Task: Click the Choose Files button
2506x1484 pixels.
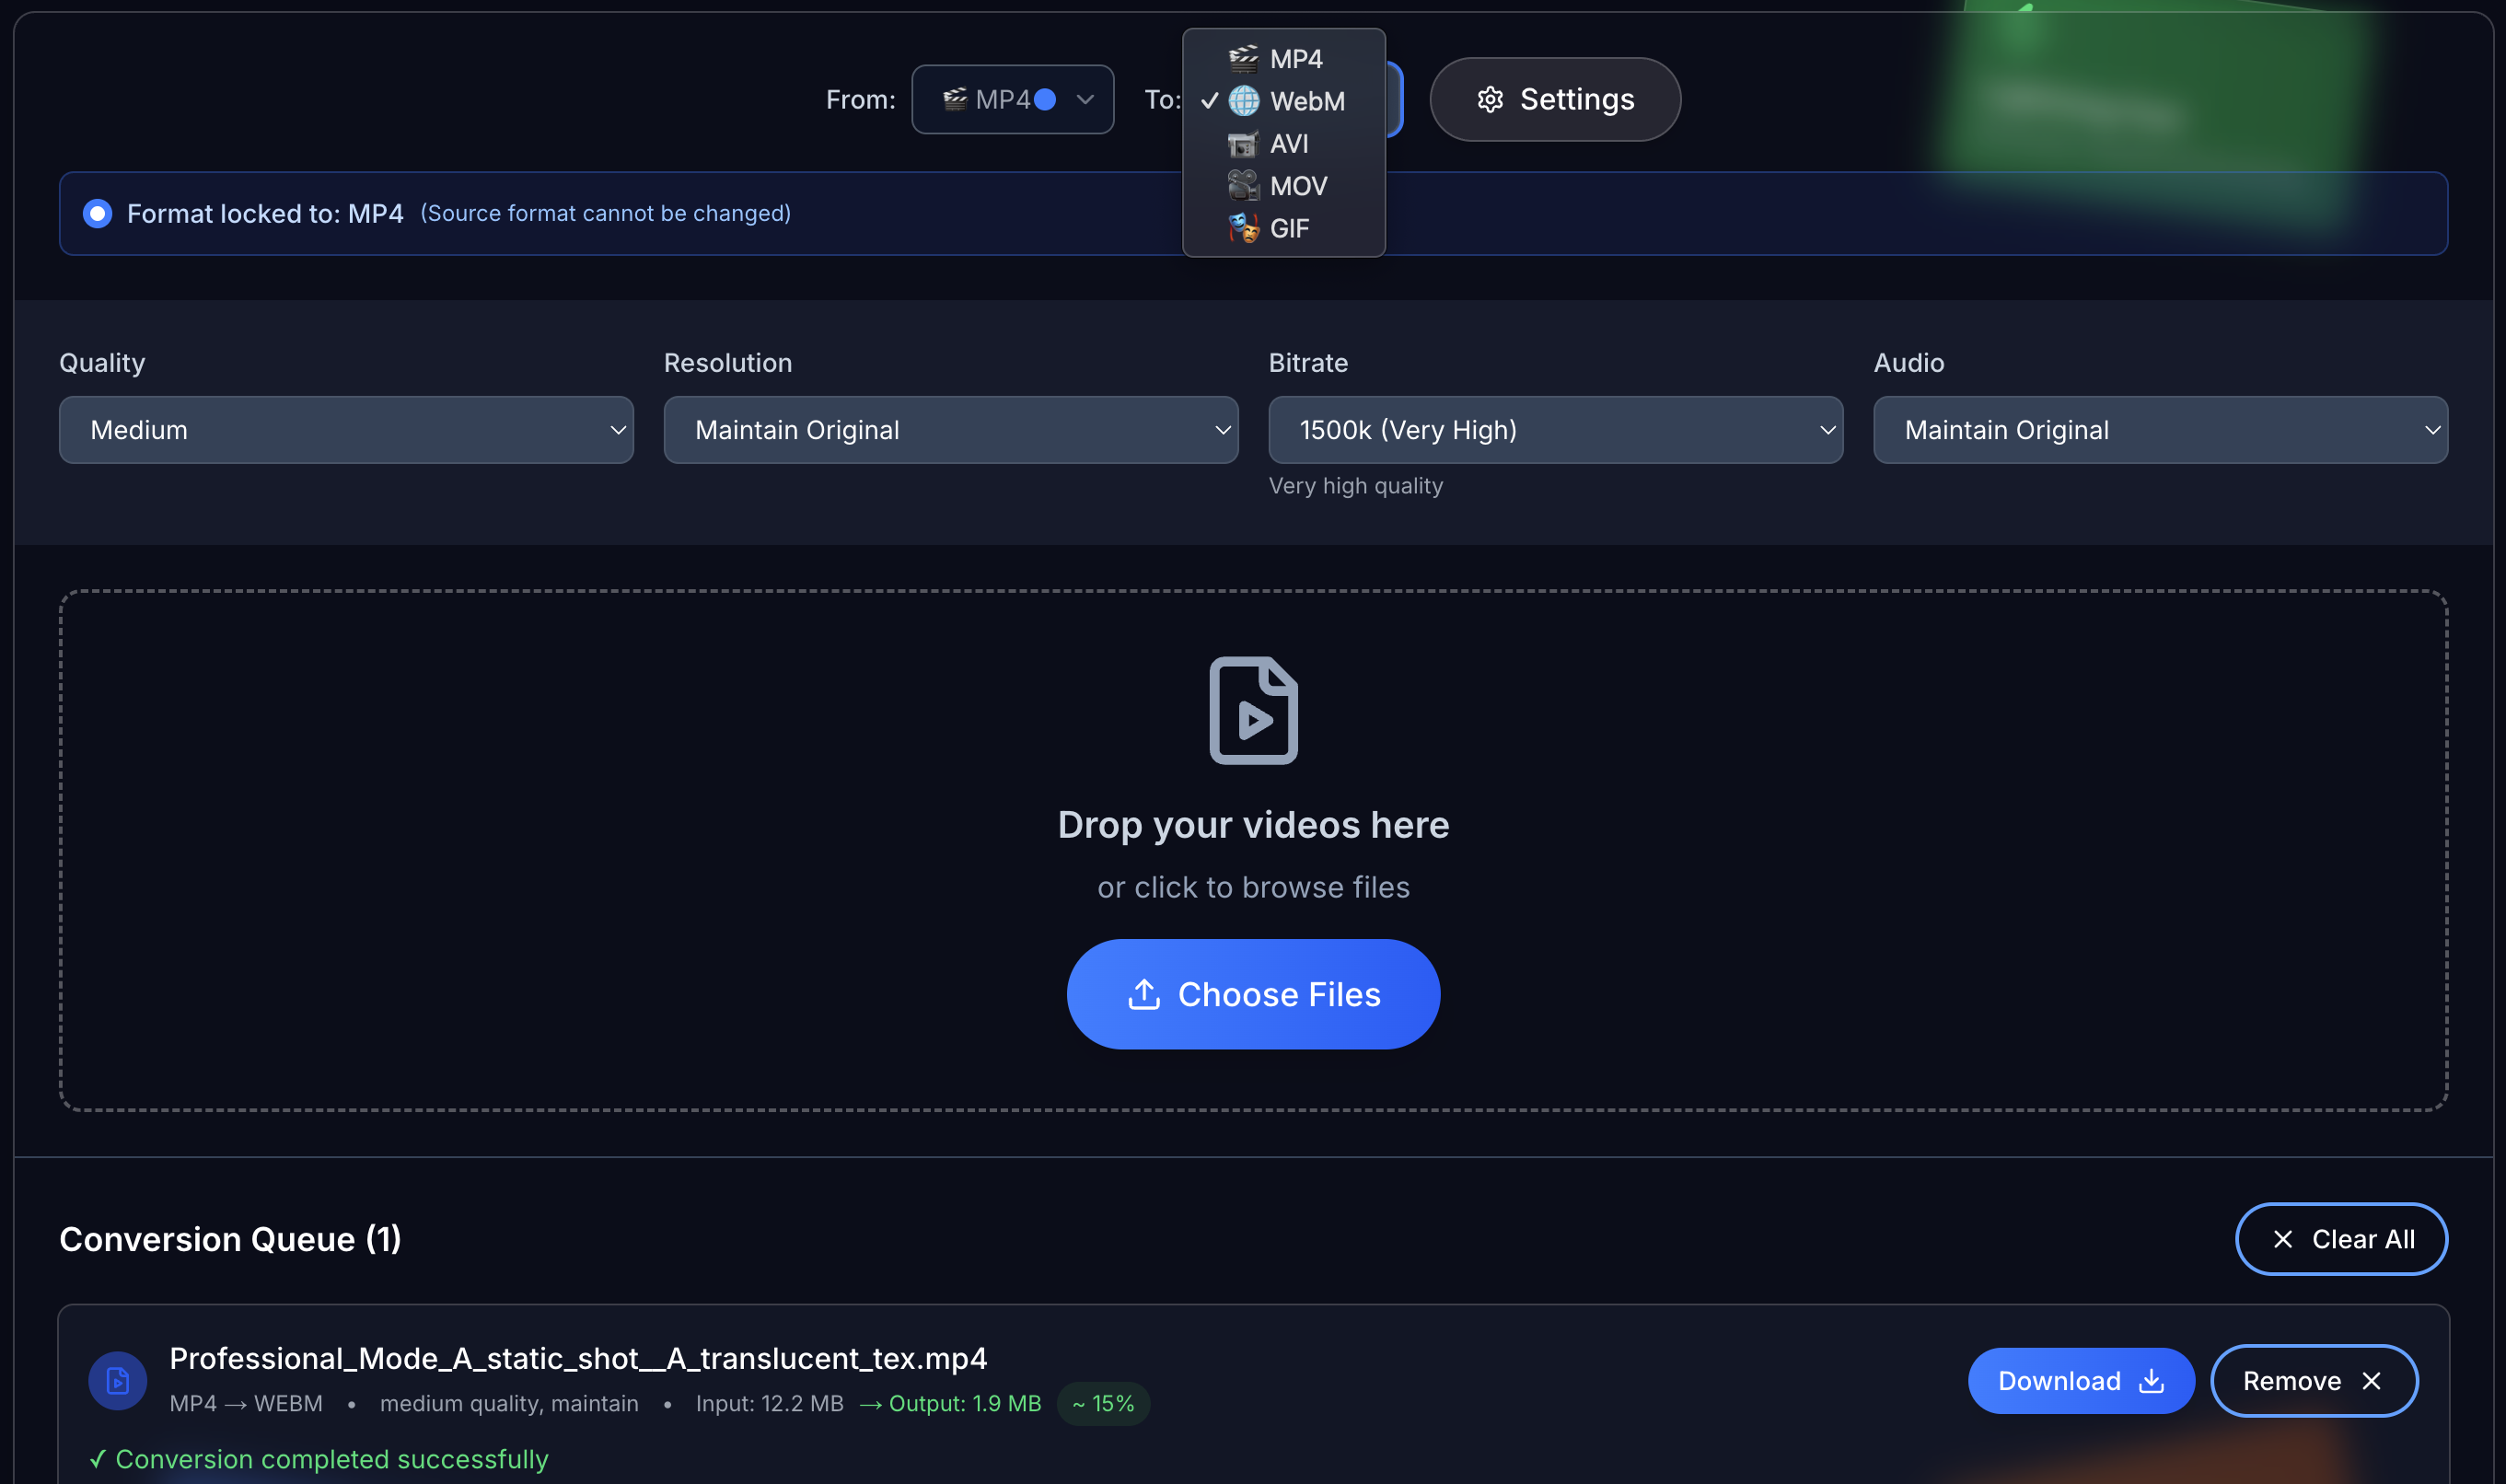Action: [x=1253, y=994]
